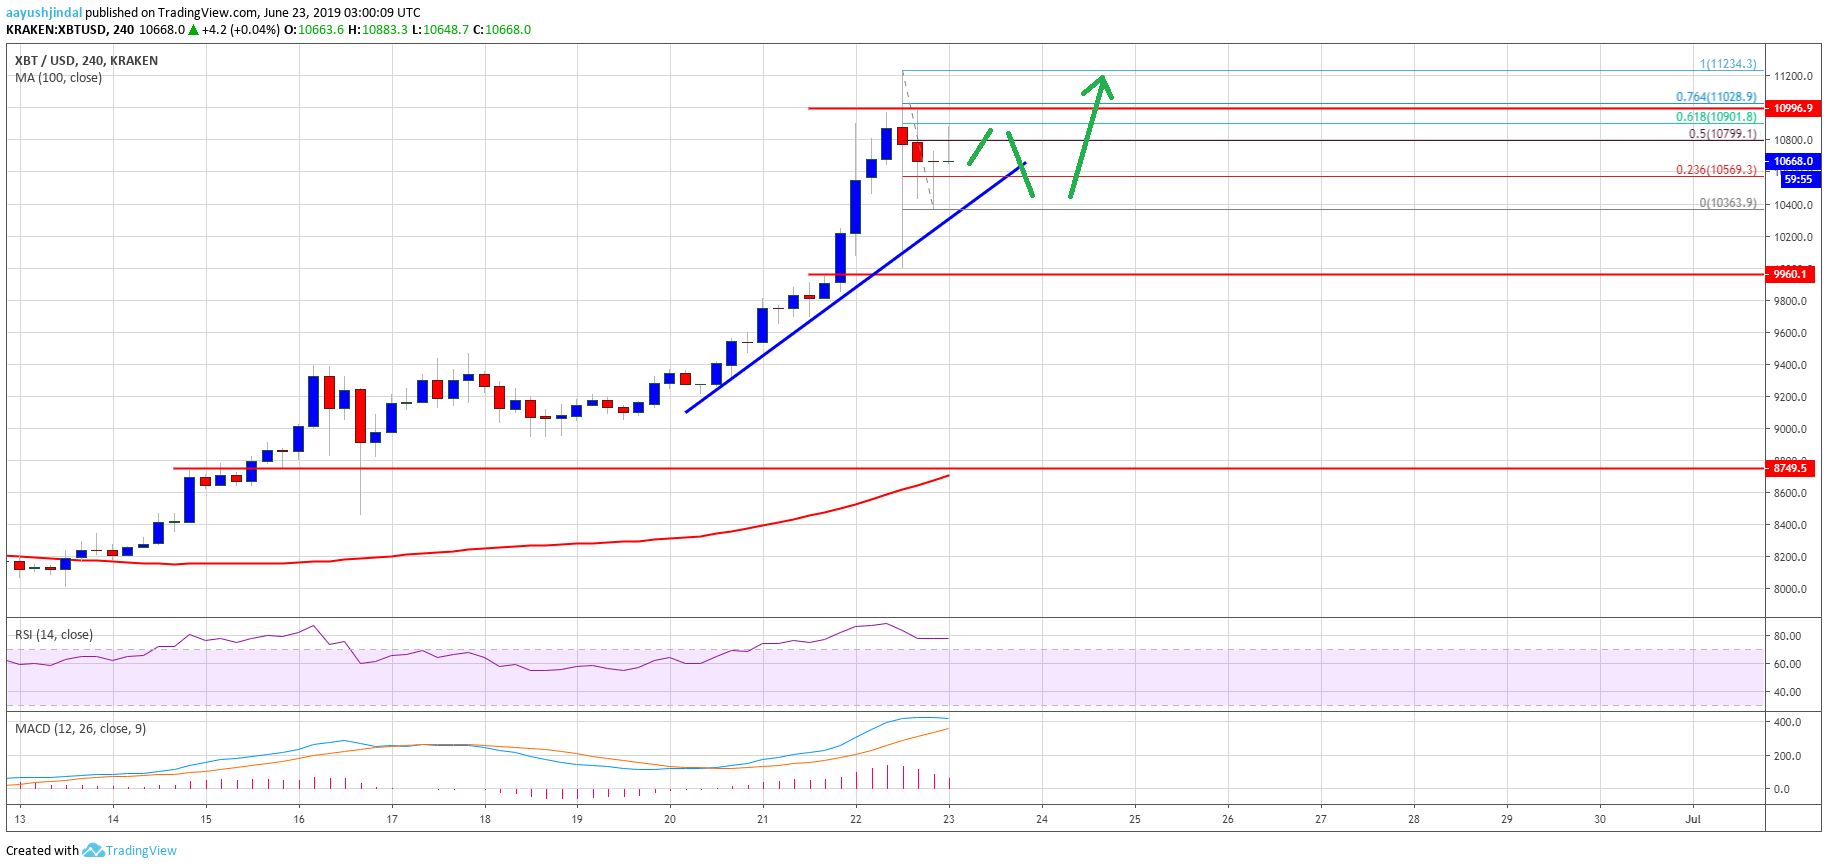Click the 10668.0 current price label
1828x868 pixels.
pyautogui.click(x=1793, y=161)
